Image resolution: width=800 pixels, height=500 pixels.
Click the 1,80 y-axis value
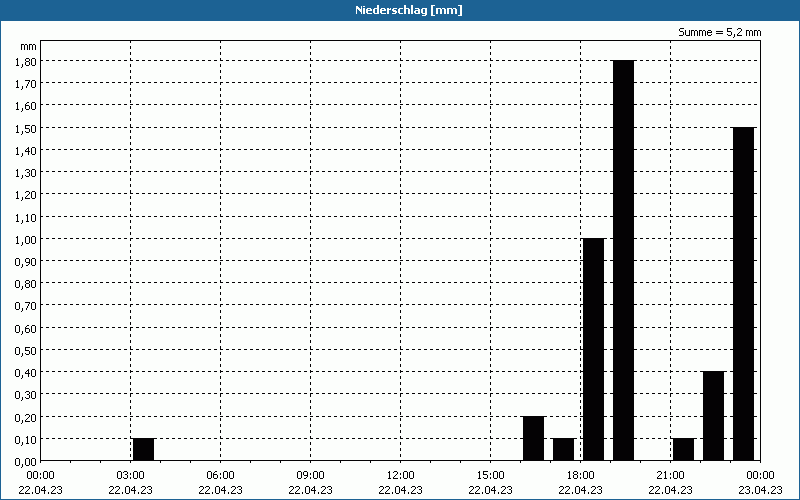point(26,61)
